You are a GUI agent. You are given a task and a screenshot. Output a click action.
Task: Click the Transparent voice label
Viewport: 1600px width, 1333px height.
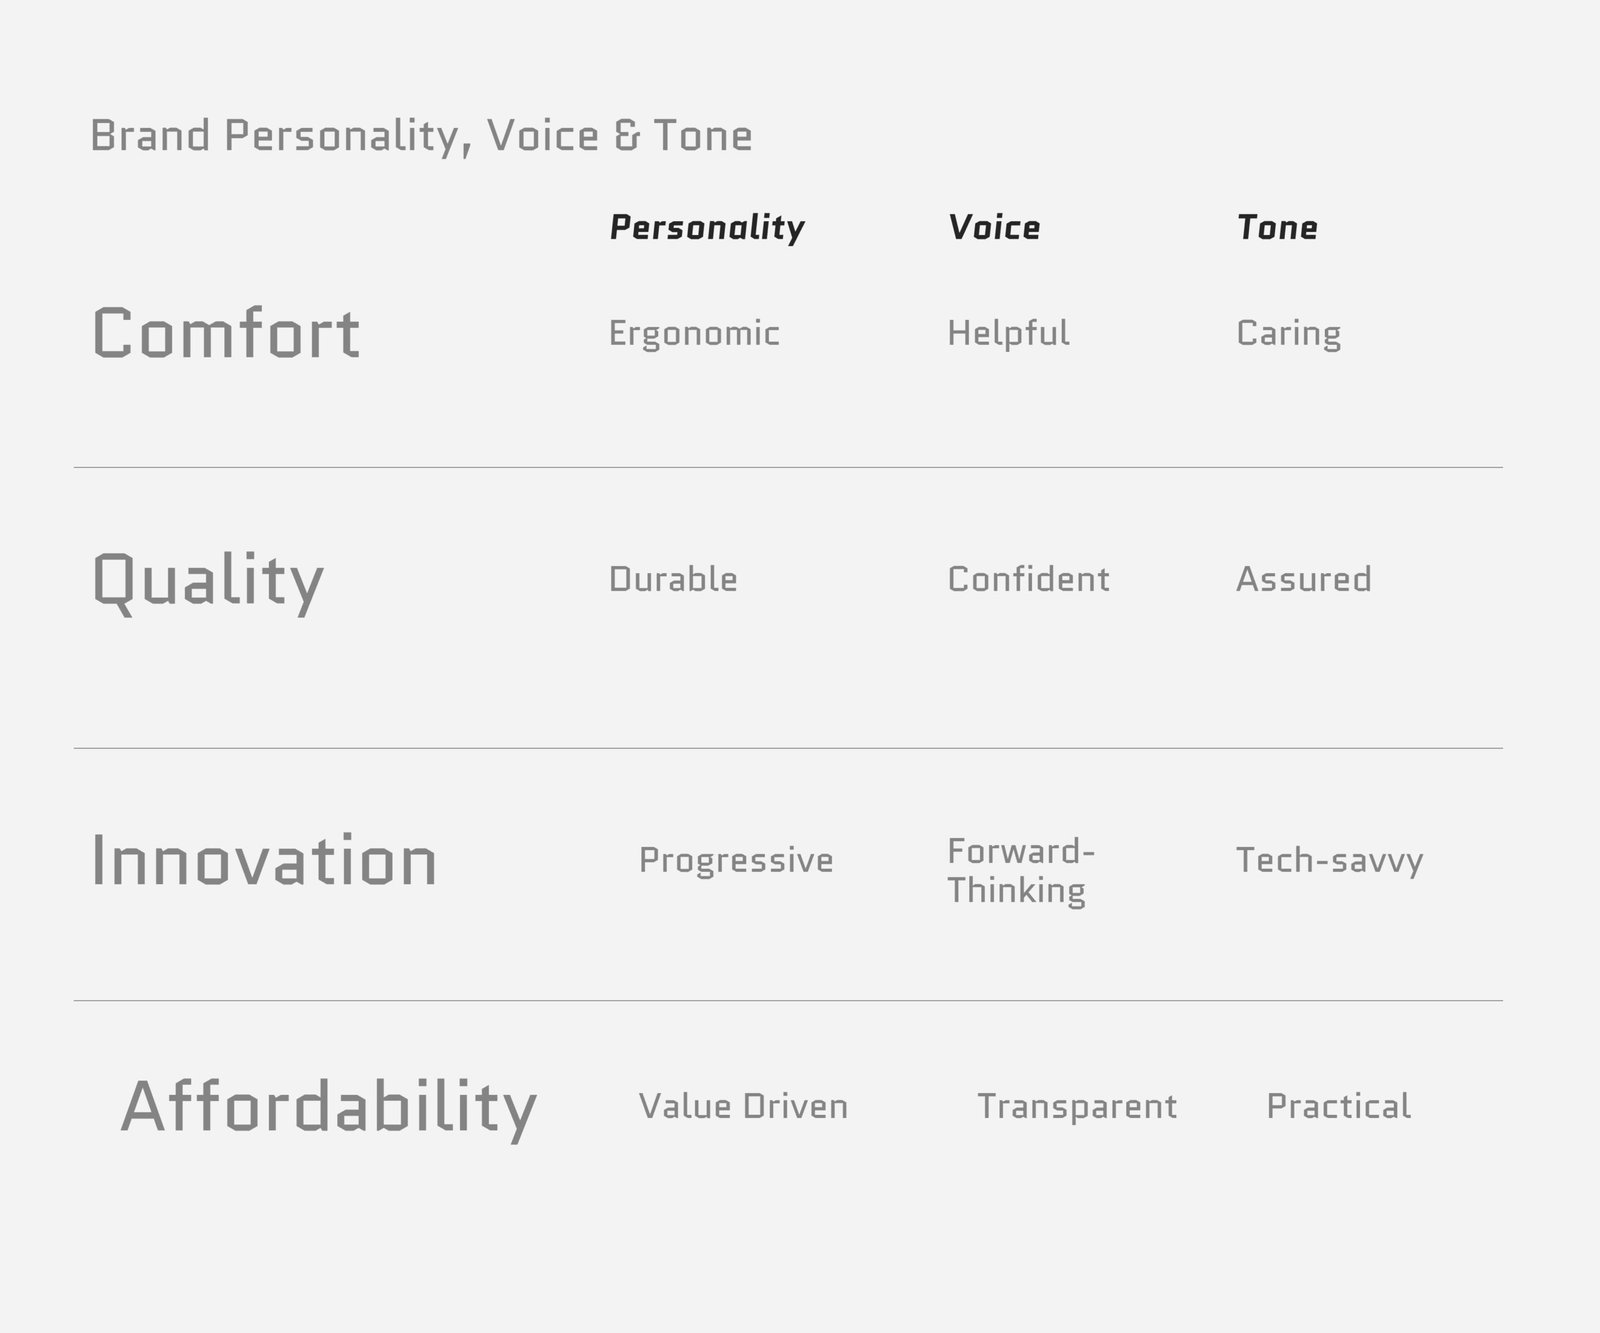(x=1077, y=1106)
